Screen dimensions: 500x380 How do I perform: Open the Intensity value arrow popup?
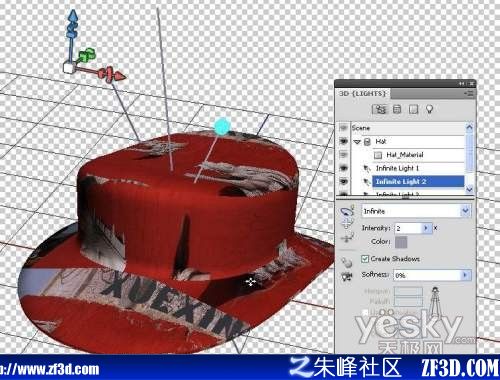(x=426, y=228)
